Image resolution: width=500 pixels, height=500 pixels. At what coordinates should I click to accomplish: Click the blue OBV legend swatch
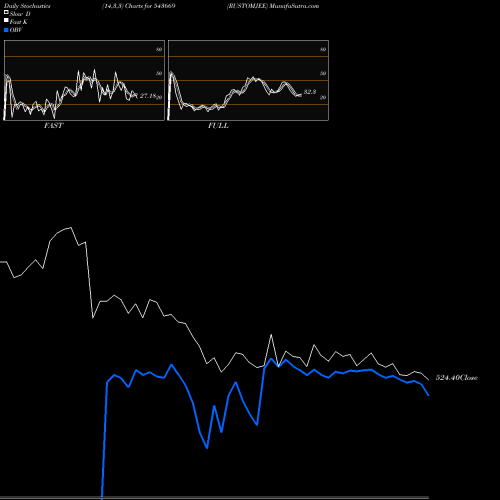coord(6,30)
